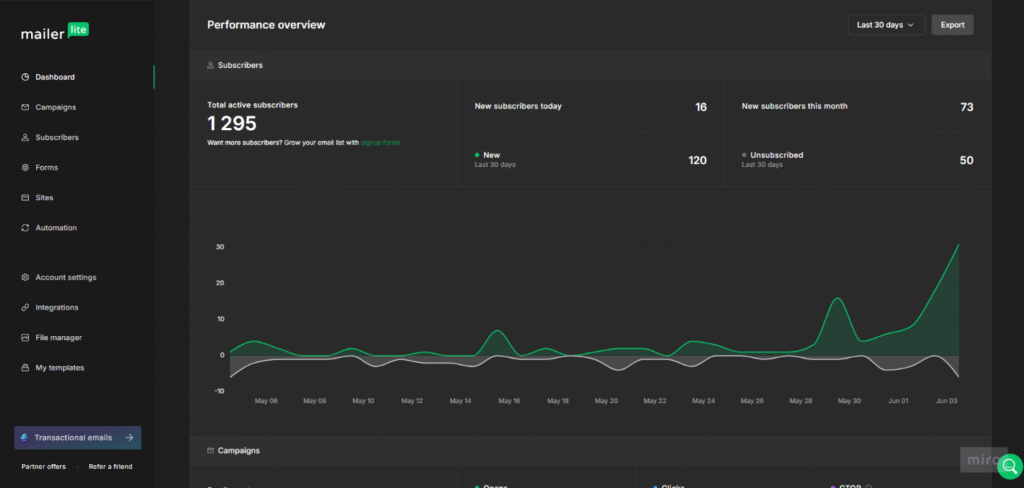Click the Dashboard icon in sidebar
Image resolution: width=1024 pixels, height=488 pixels.
tap(25, 77)
